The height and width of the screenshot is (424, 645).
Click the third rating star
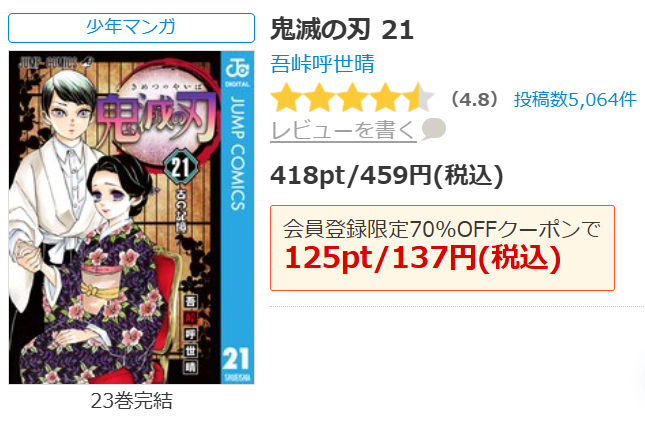352,98
